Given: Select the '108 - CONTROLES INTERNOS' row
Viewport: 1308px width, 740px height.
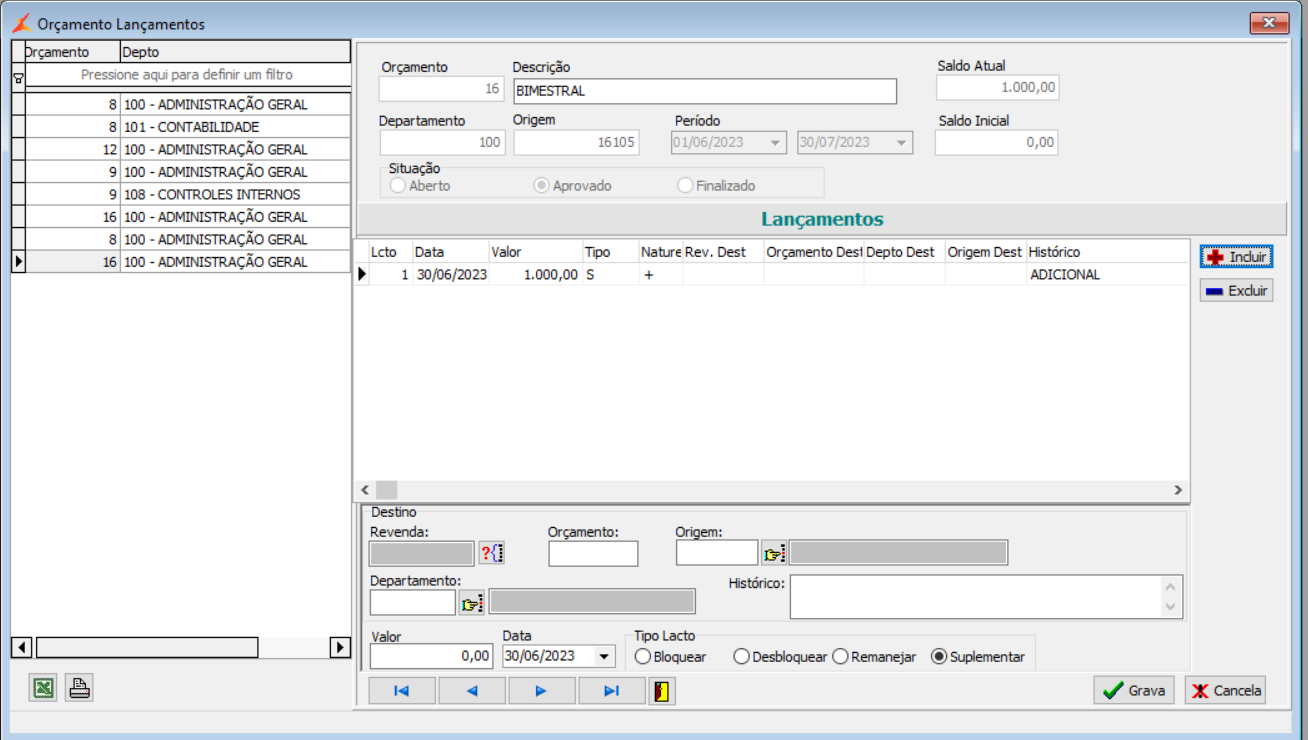Looking at the screenshot, I should point(187,194).
